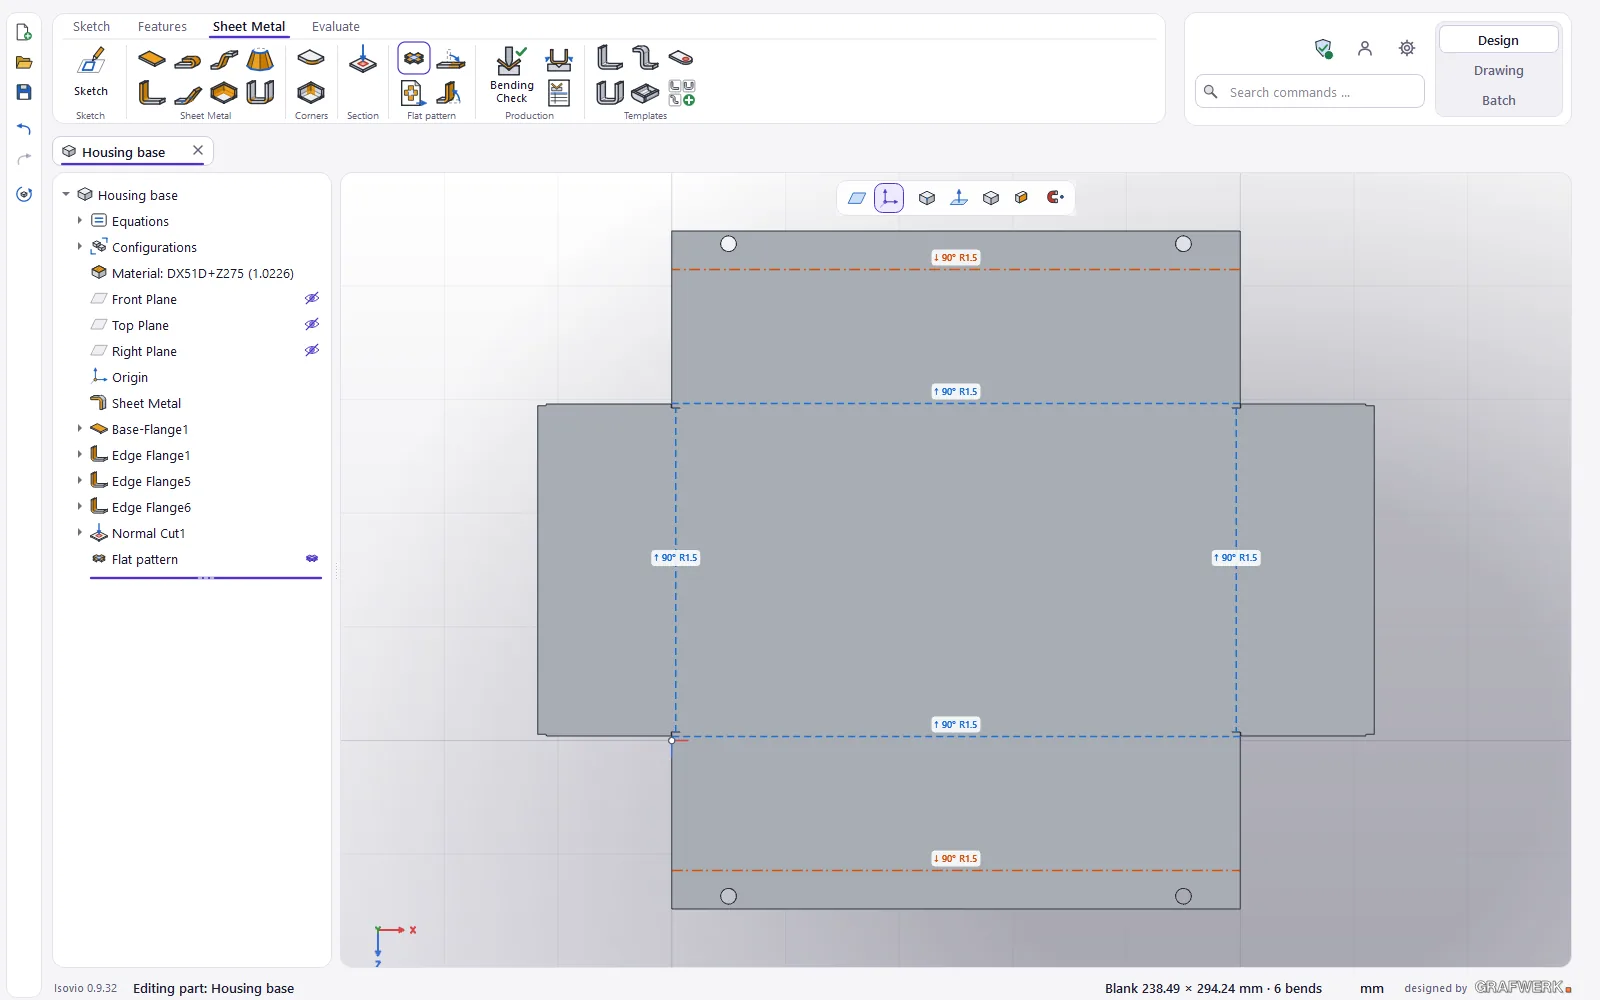This screenshot has width=1600, height=1000.
Task: Show the Front Plane visibility
Action: (312, 298)
